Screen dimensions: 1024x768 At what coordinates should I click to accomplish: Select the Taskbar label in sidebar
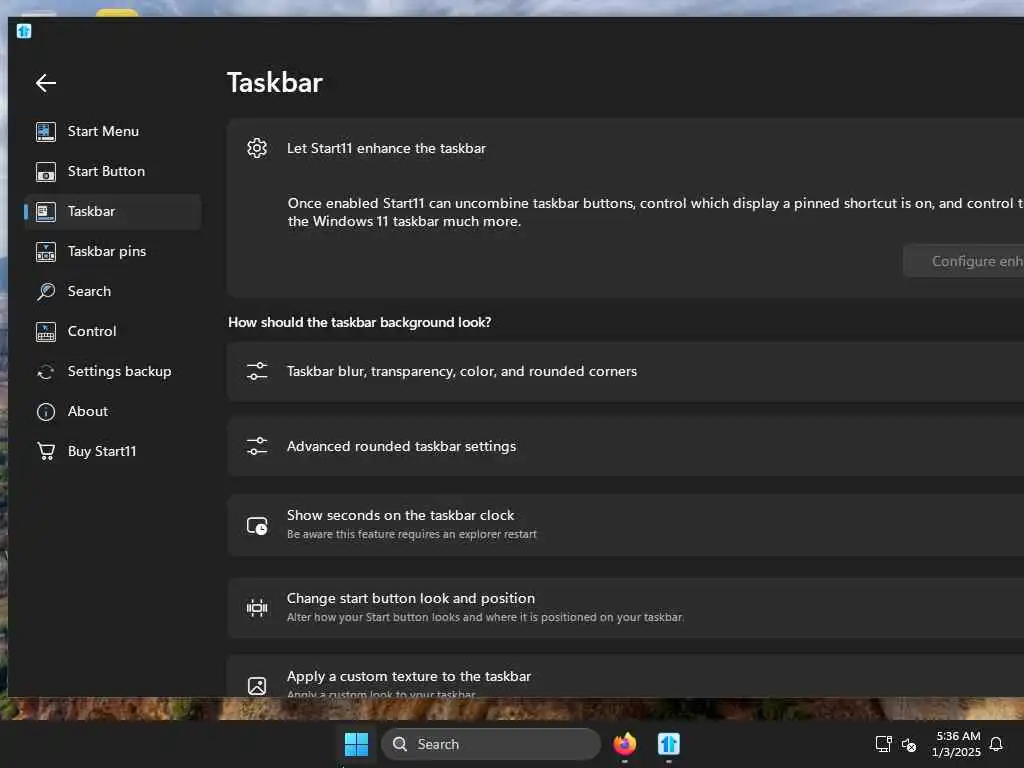[x=91, y=211]
